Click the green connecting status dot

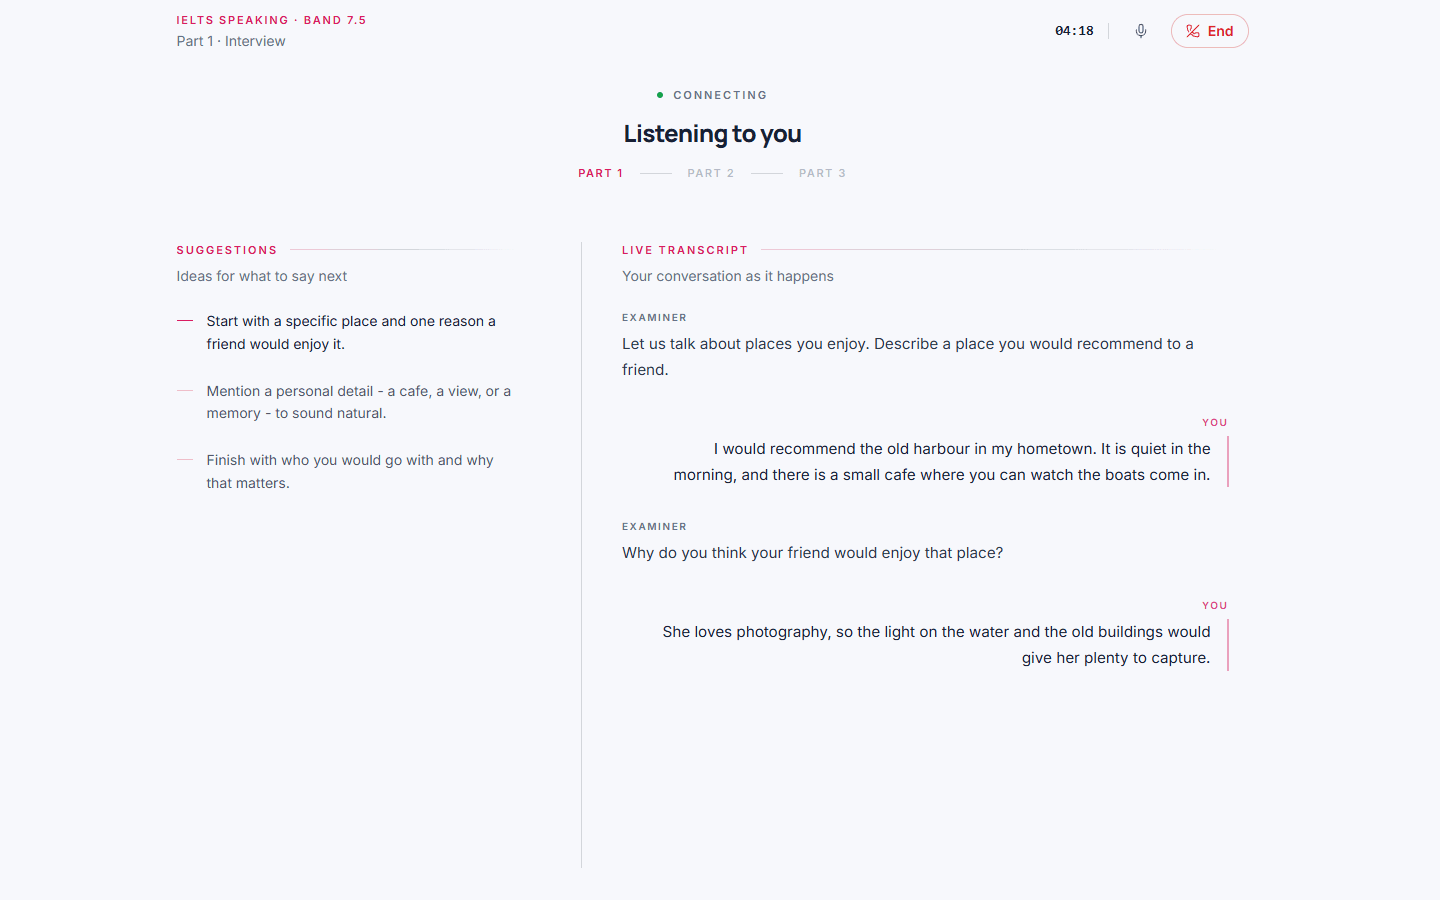pos(660,95)
